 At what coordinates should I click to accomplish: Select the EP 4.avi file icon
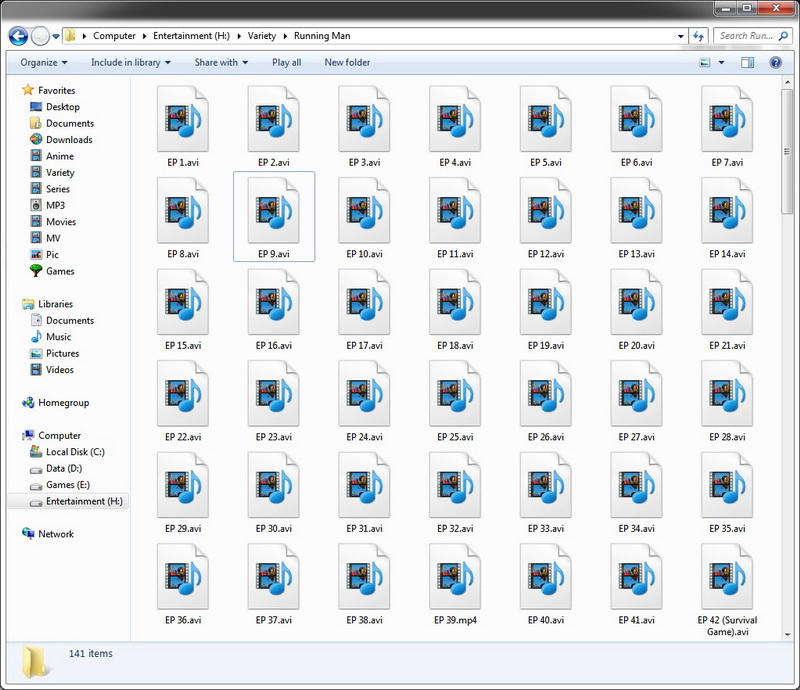coord(455,118)
